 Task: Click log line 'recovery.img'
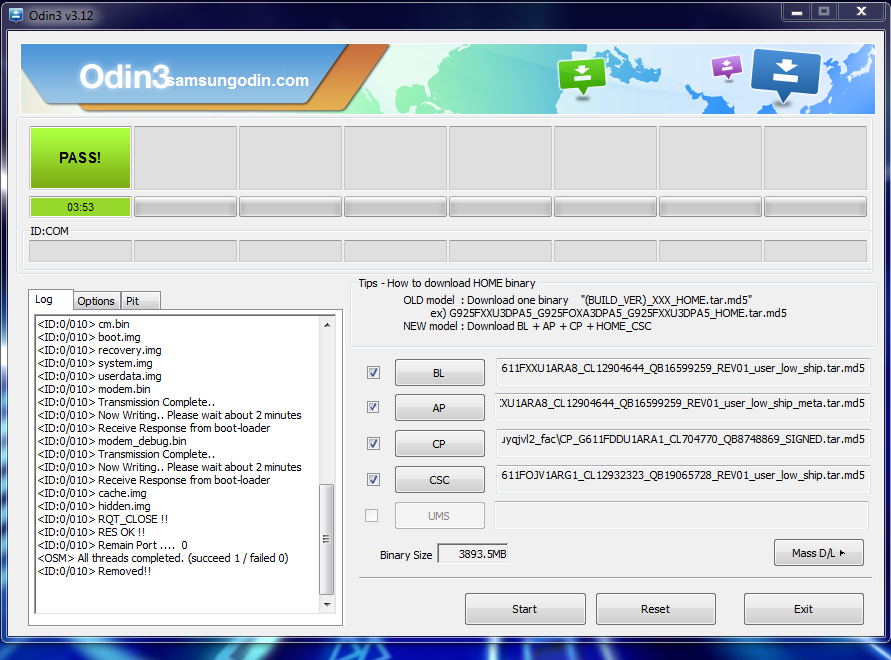[99, 350]
